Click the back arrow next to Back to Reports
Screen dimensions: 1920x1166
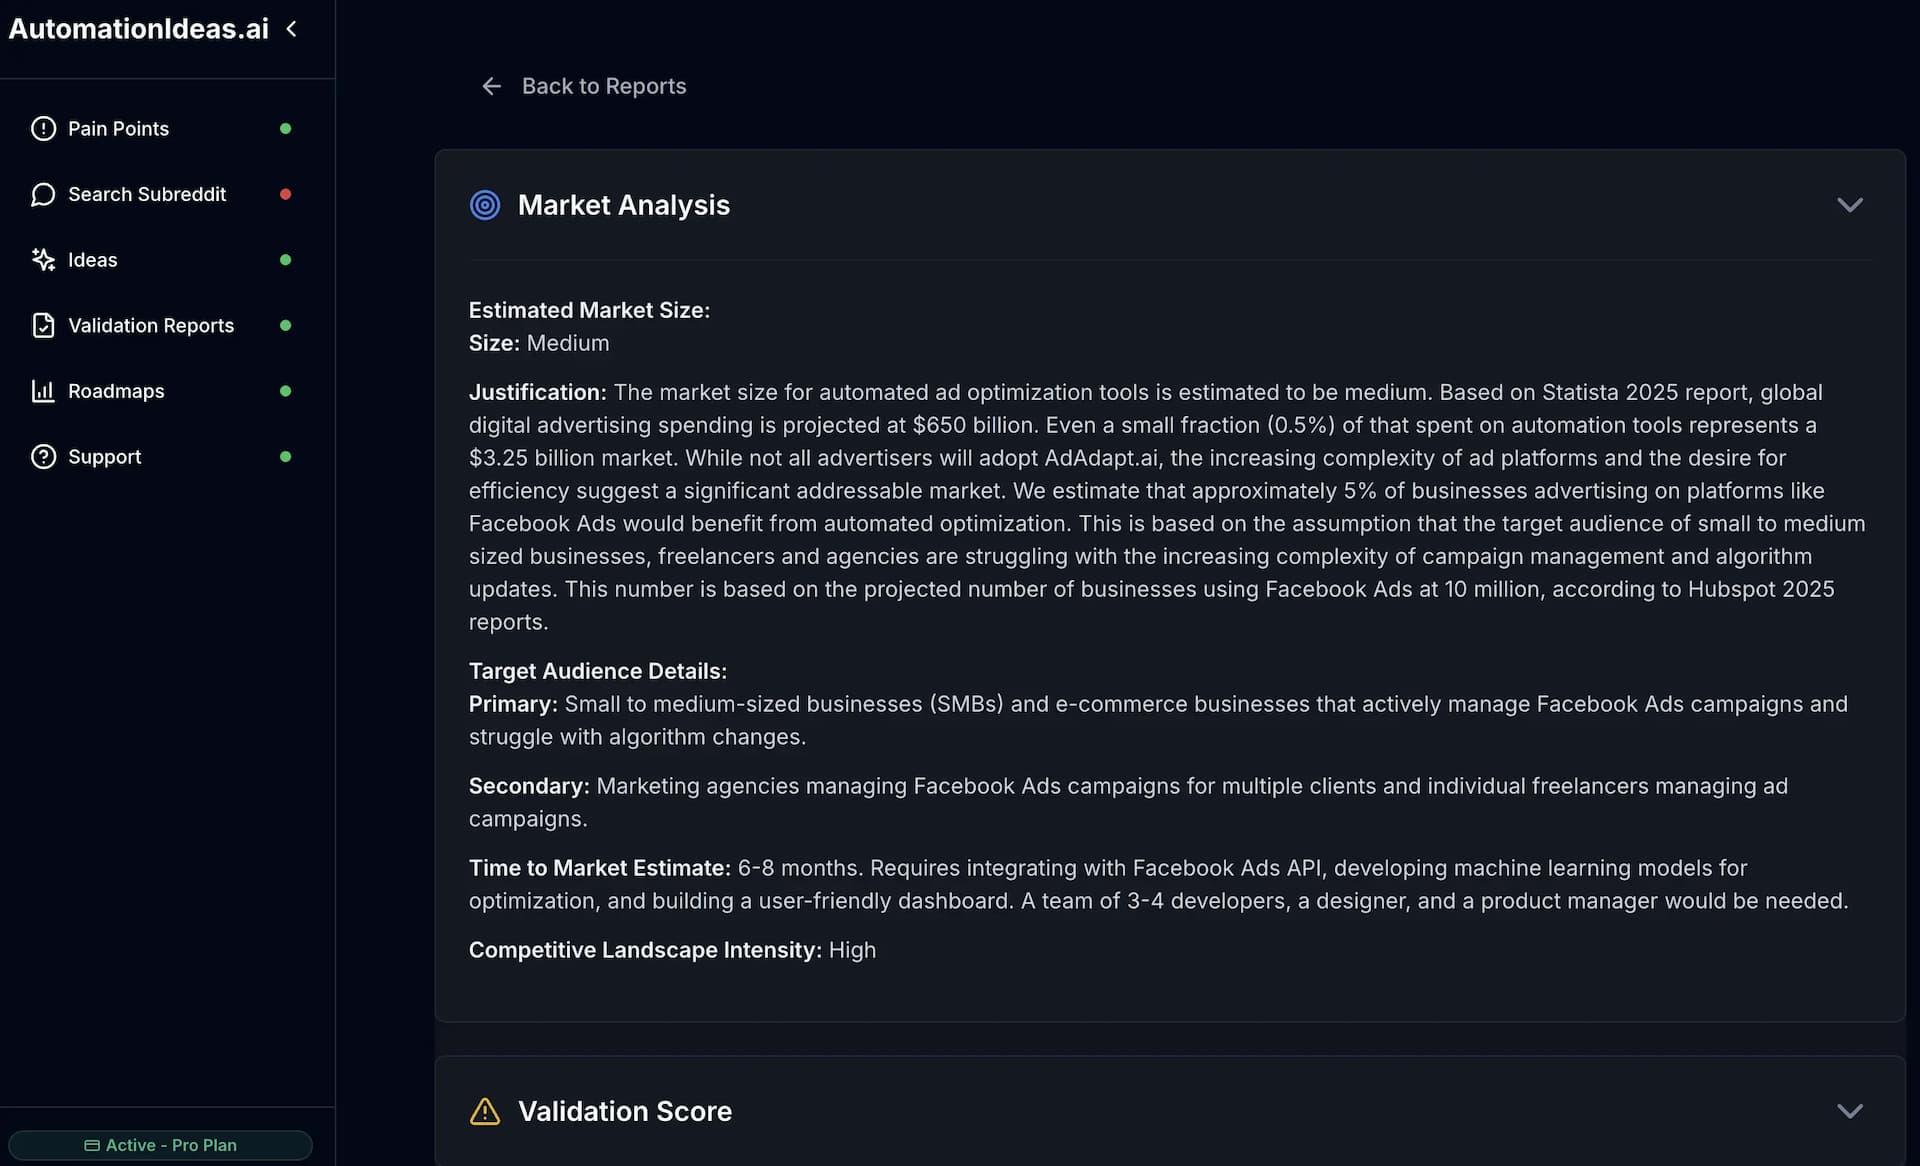coord(491,86)
